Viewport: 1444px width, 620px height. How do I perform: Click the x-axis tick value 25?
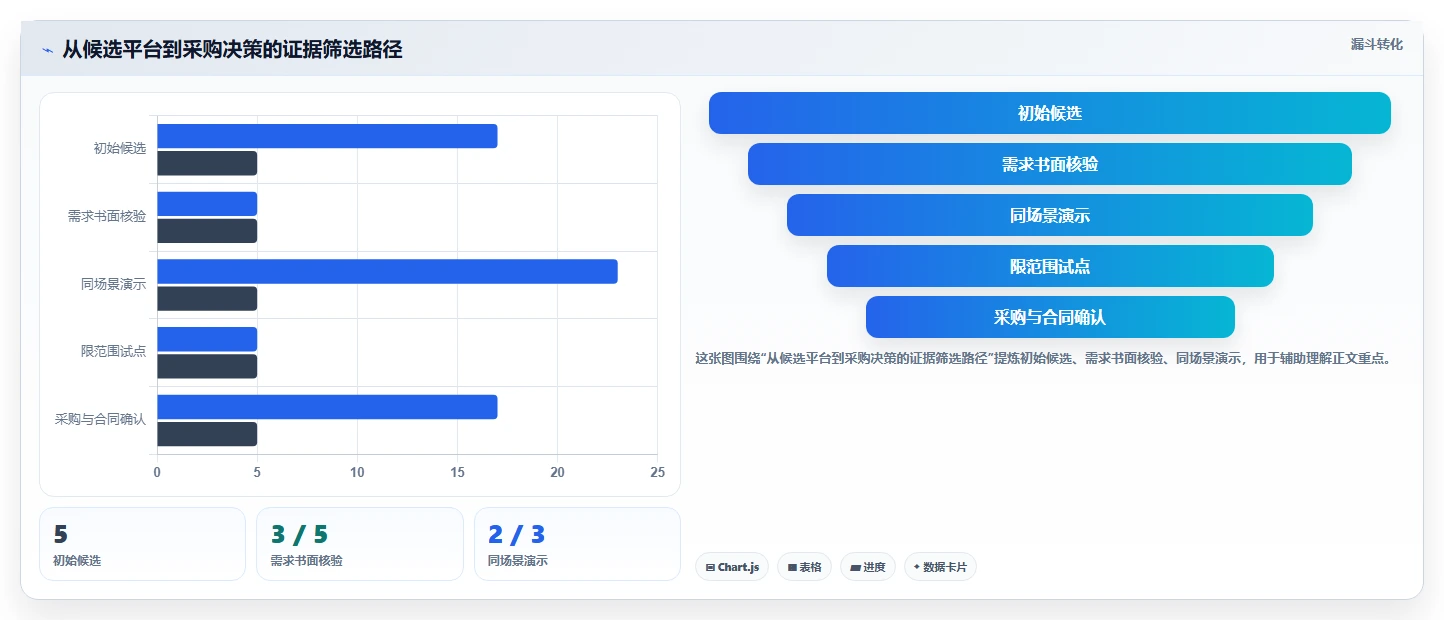pyautogui.click(x=657, y=472)
